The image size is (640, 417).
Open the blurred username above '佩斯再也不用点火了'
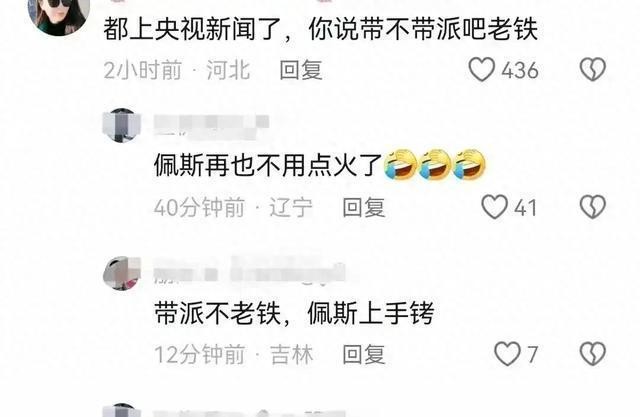[x=211, y=125]
